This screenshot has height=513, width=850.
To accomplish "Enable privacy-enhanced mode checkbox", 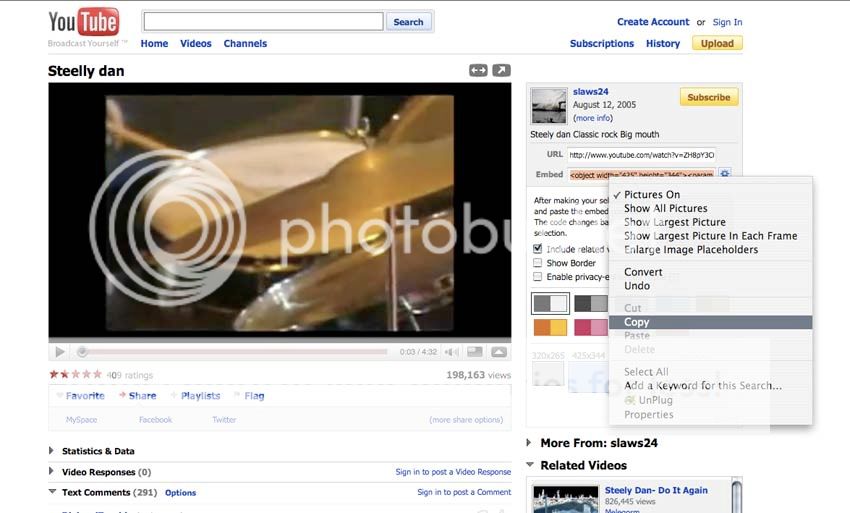I will (538, 277).
